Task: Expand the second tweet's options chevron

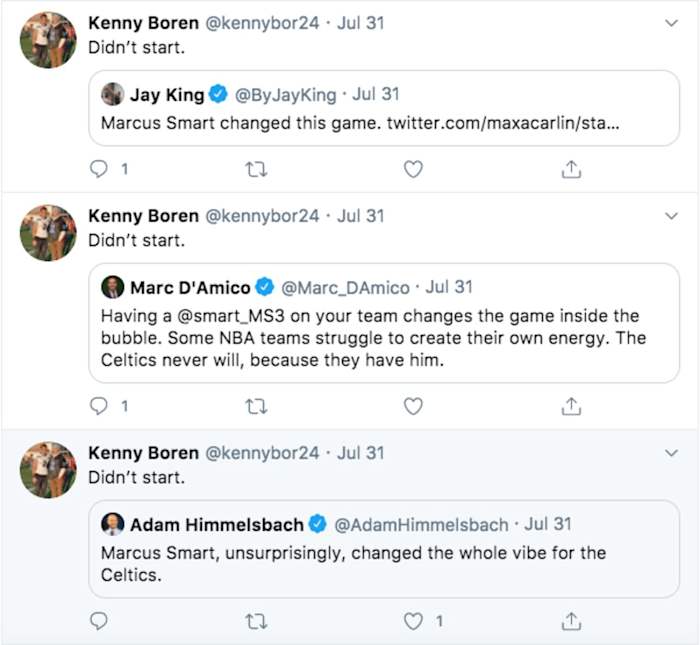Action: 671,215
